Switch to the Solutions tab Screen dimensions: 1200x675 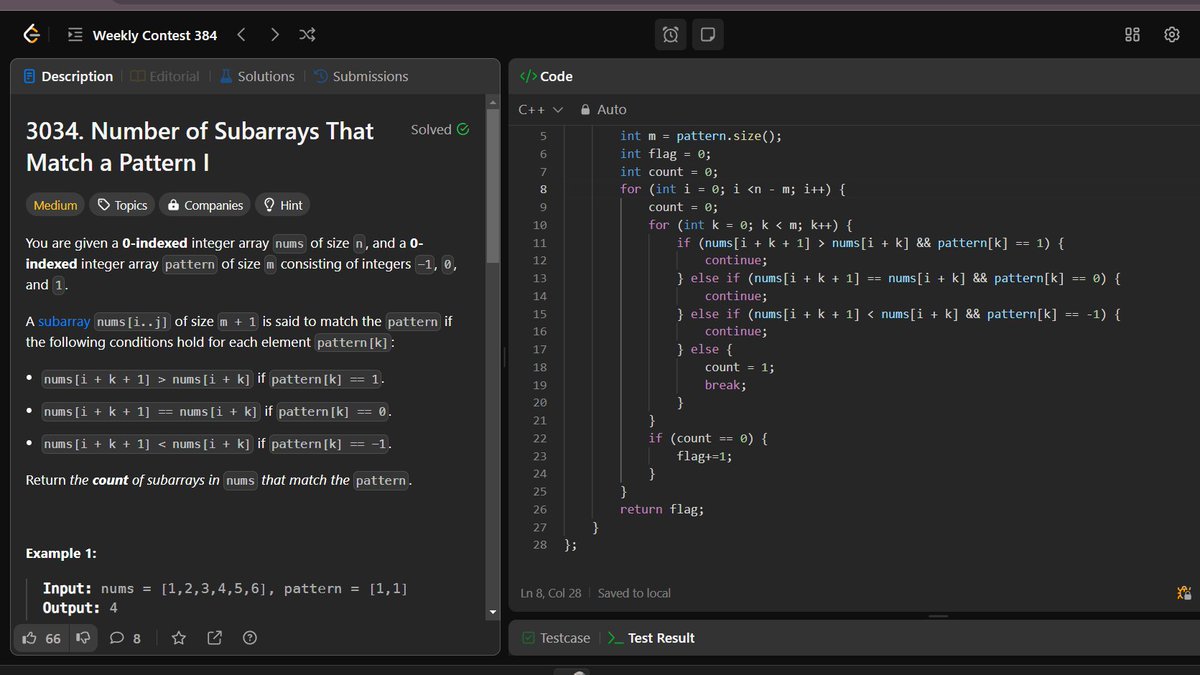pos(257,76)
